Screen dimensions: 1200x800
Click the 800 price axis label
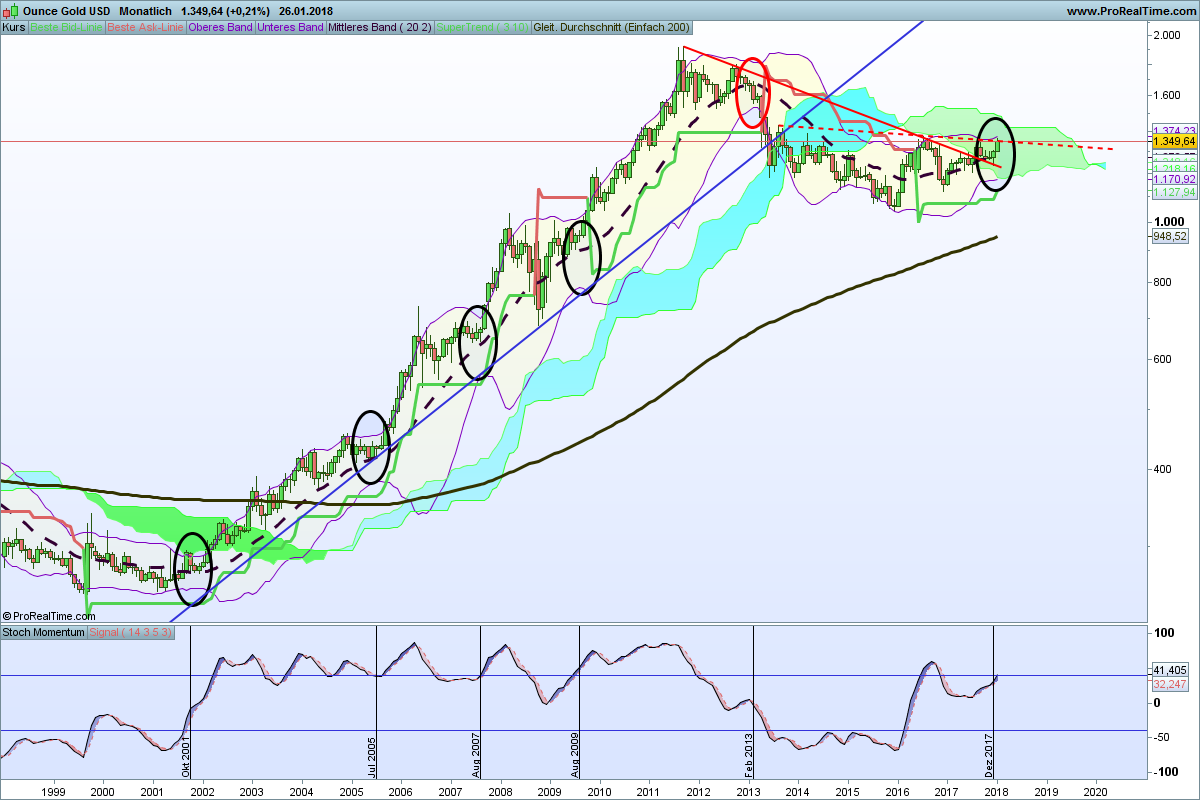1163,282
